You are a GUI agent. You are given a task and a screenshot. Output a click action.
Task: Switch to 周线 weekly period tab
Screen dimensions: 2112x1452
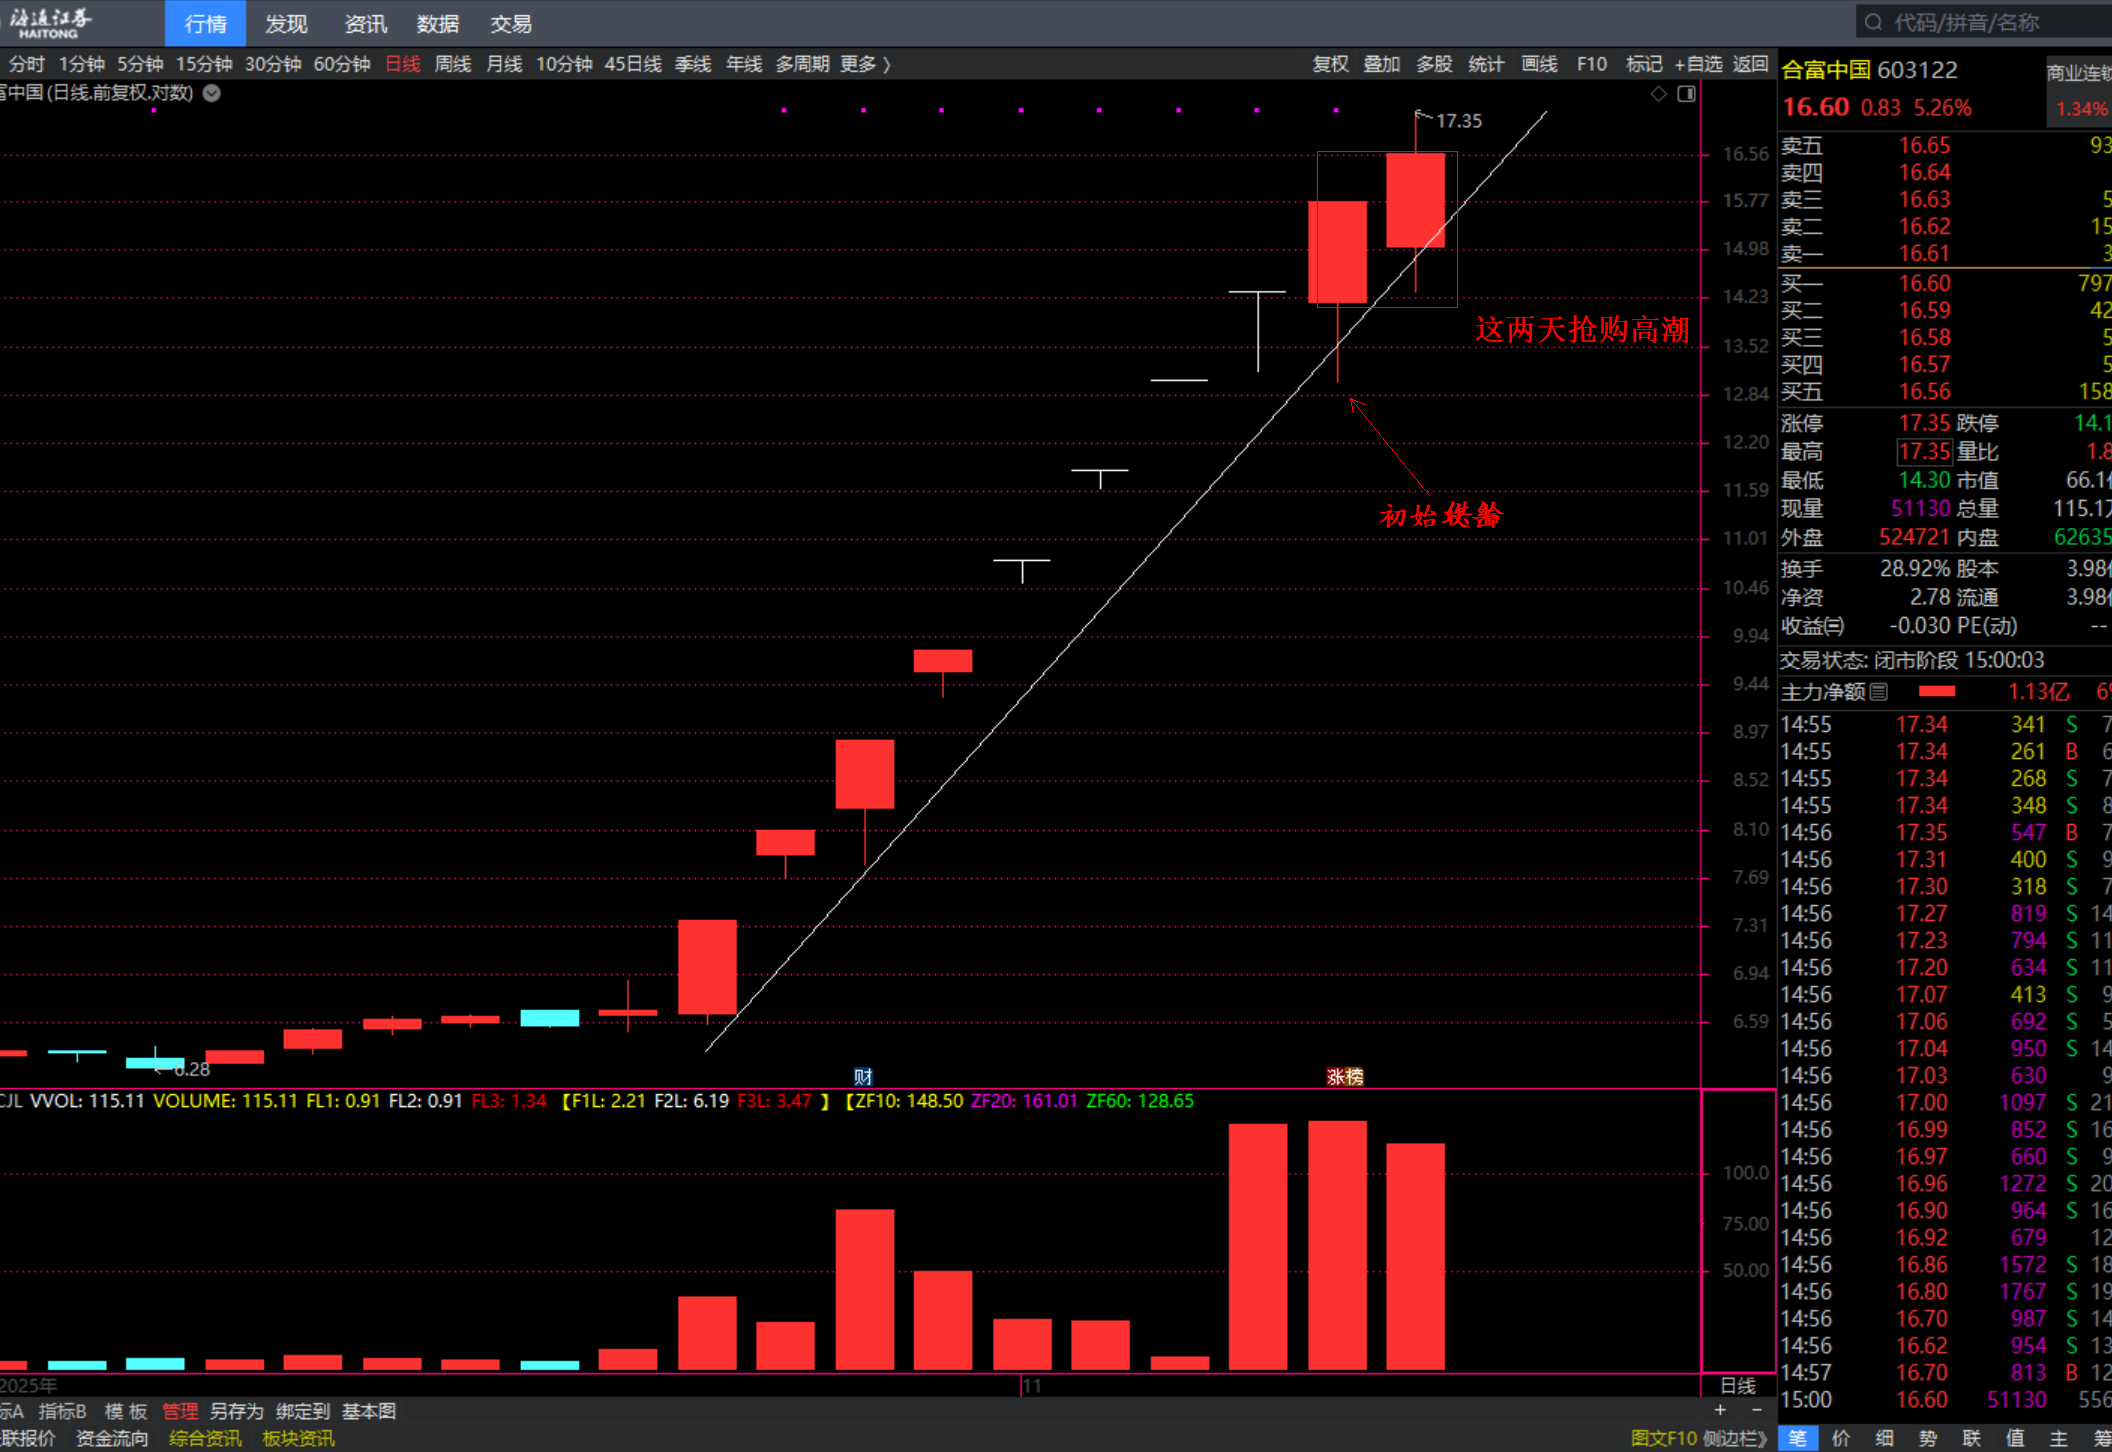[x=452, y=64]
